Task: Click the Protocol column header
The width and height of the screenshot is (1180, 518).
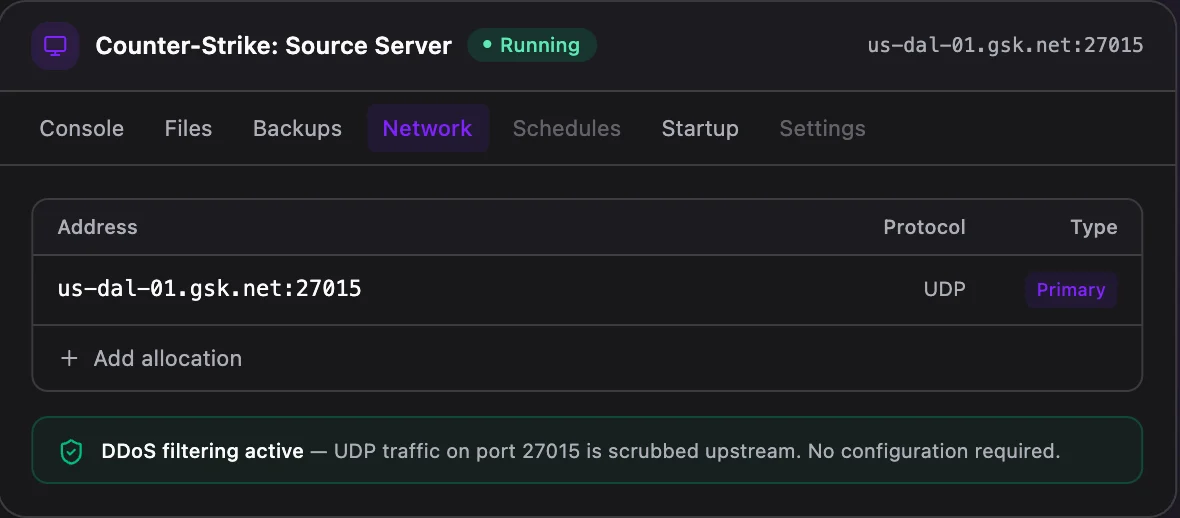Action: 924,227
